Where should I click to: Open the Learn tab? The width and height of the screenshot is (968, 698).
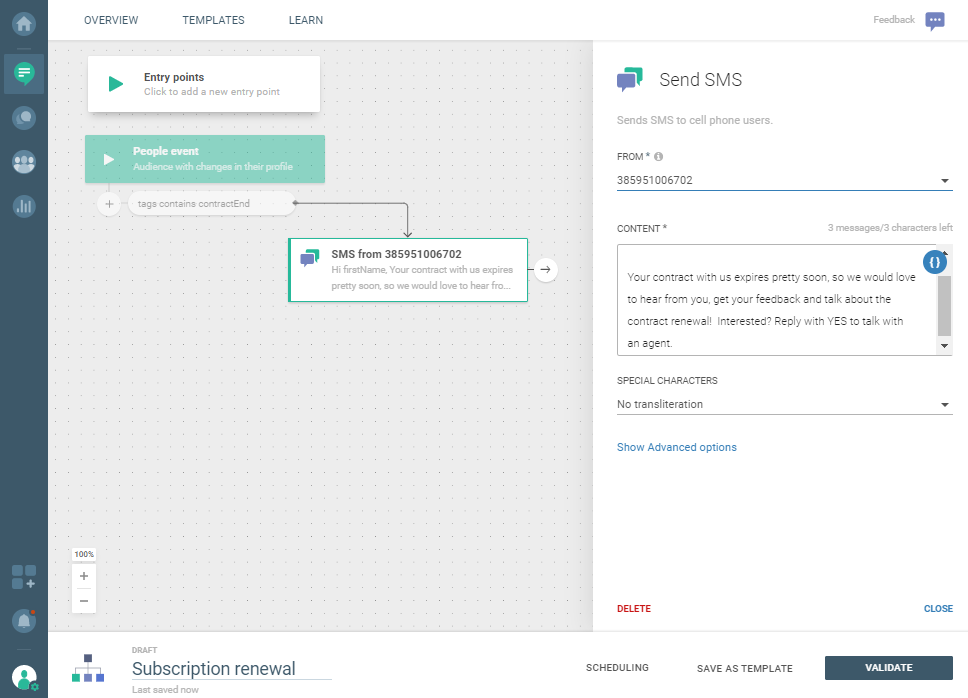point(305,20)
